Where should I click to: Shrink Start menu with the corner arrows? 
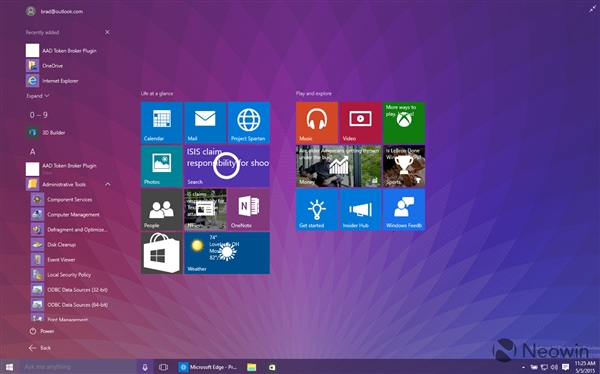coord(592,9)
